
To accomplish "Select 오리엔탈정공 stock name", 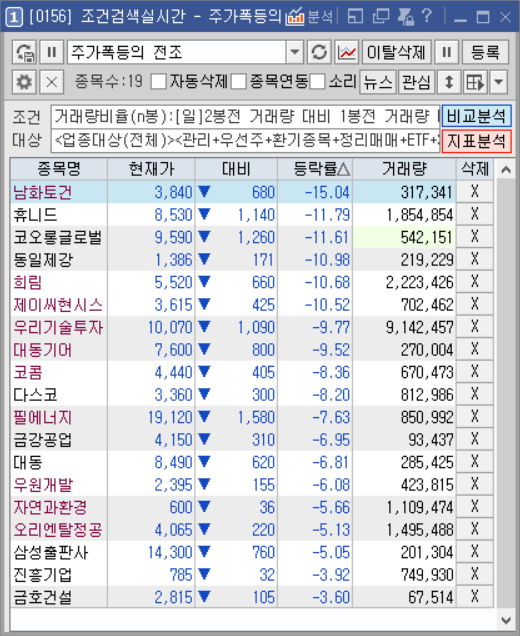I will pyautogui.click(x=58, y=530).
